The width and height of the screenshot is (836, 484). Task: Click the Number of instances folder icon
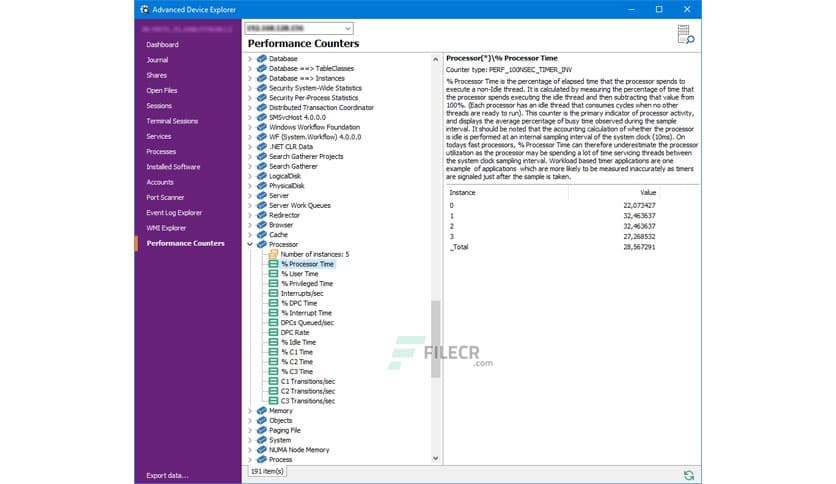pyautogui.click(x=273, y=254)
